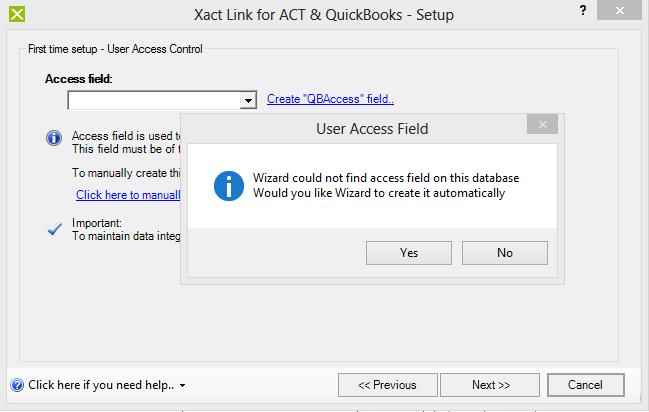Open the small arrow menu beside help text
Viewport: 649px width, 412px height.
coord(183,385)
